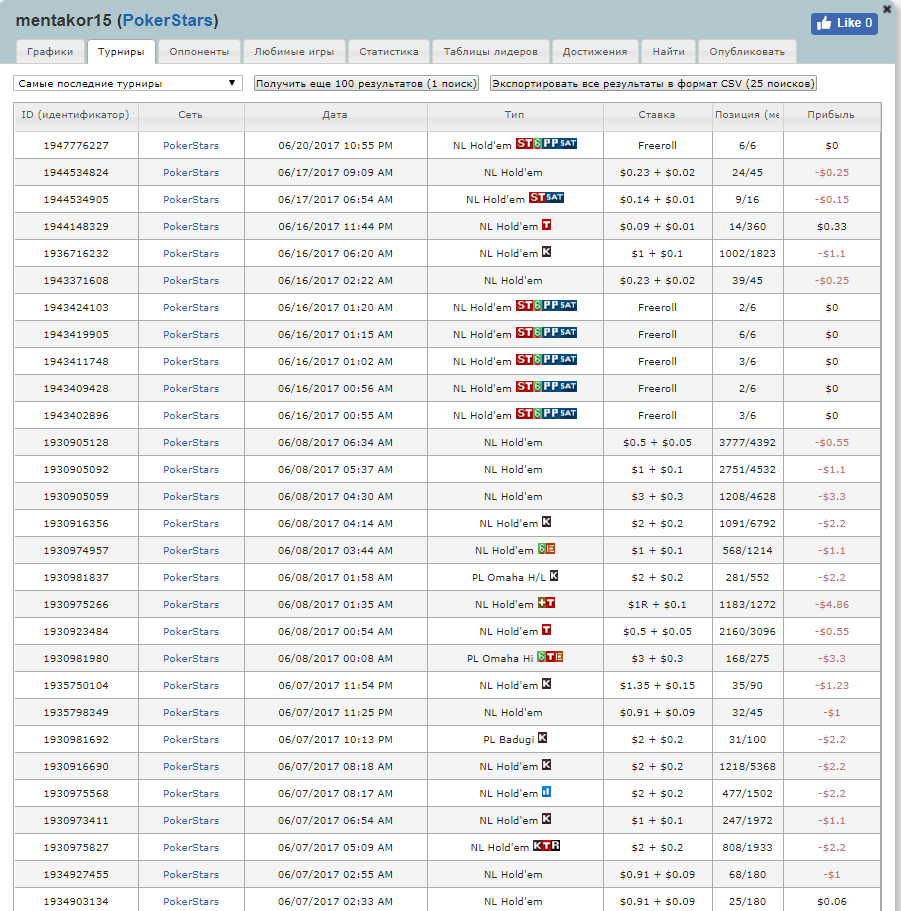Click the K icon in row 1930916690

546,765
